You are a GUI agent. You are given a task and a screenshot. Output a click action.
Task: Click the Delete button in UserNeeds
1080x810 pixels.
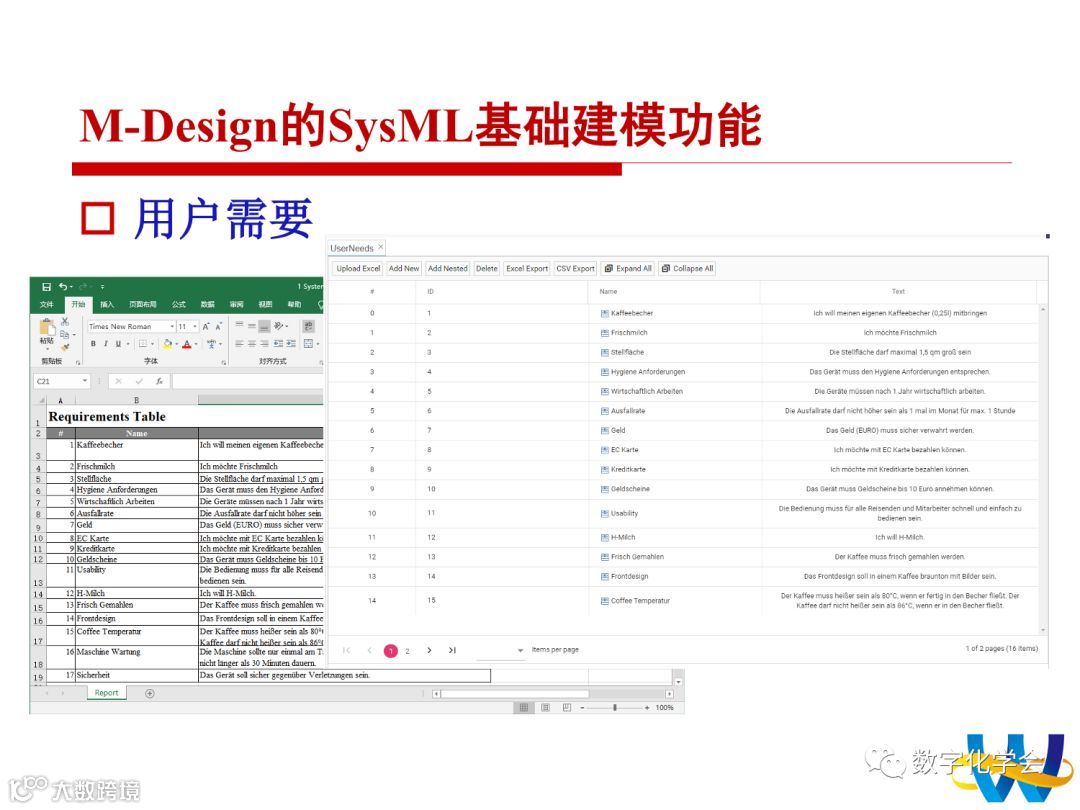(486, 269)
